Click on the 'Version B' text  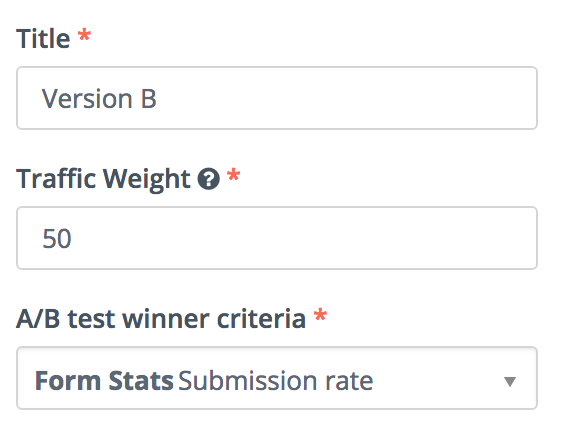[99, 99]
